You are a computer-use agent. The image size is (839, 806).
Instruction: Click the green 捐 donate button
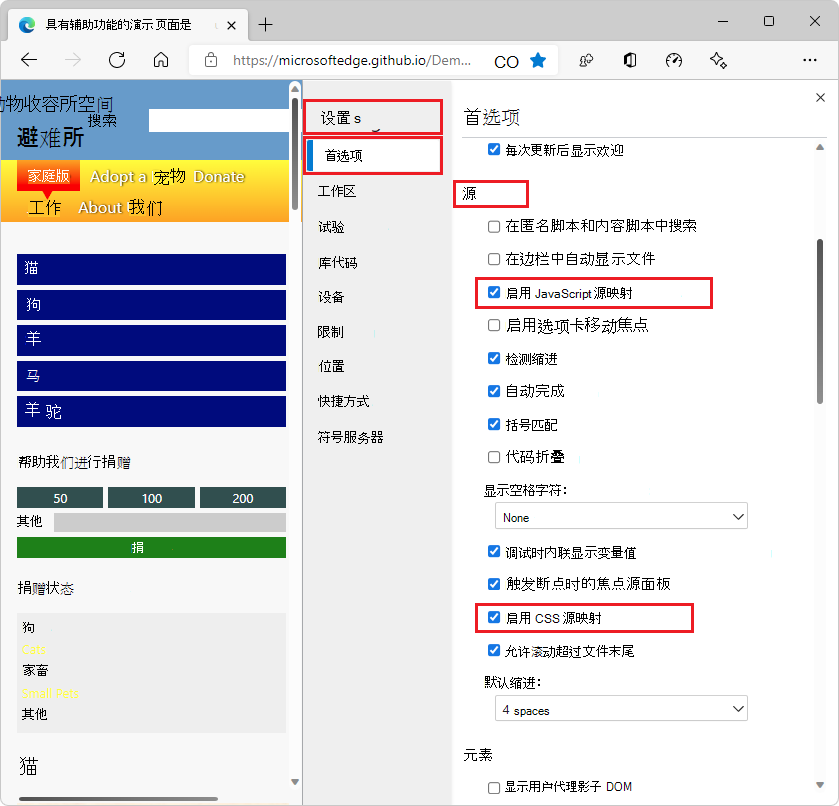pyautogui.click(x=151, y=548)
